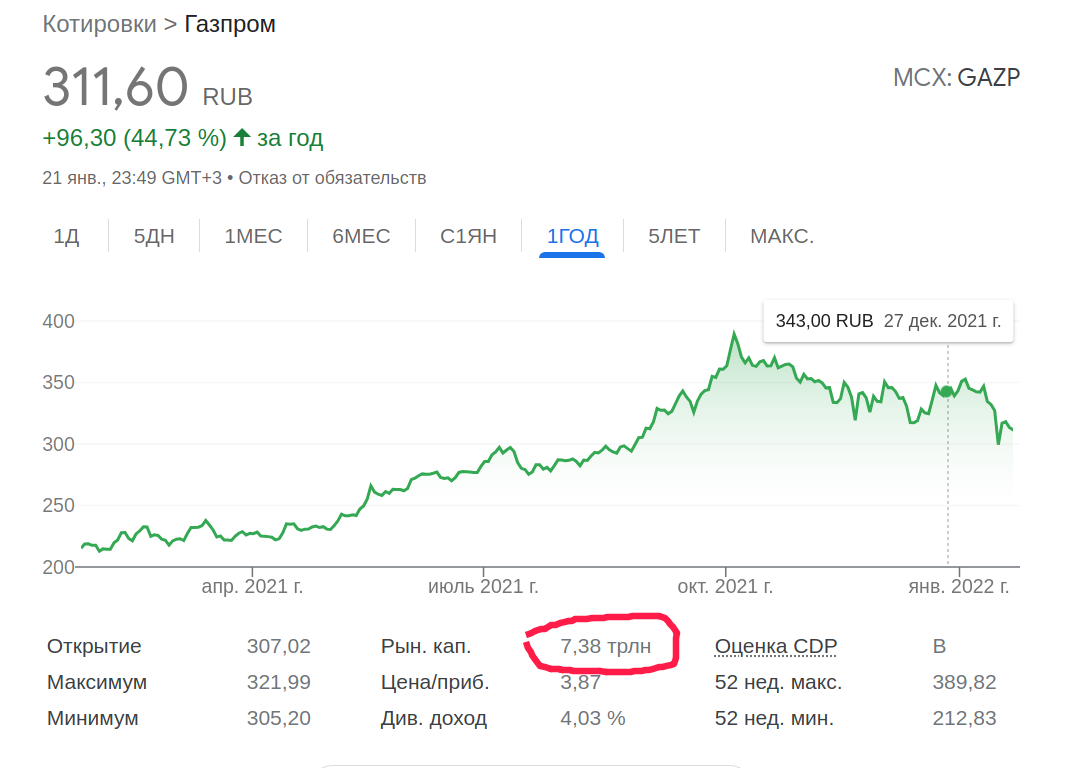The width and height of the screenshot is (1072, 768).
Task: Click the market cap value 7,38 трлн
Action: coord(605,646)
